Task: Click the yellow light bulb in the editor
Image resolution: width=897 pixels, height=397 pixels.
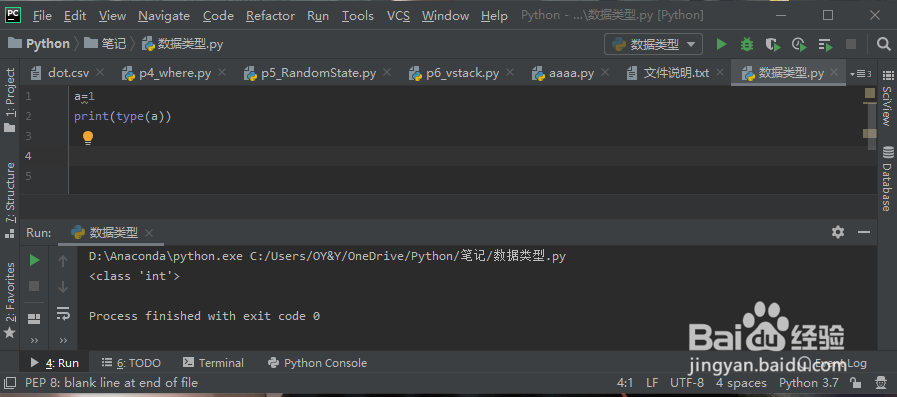Action: click(88, 137)
